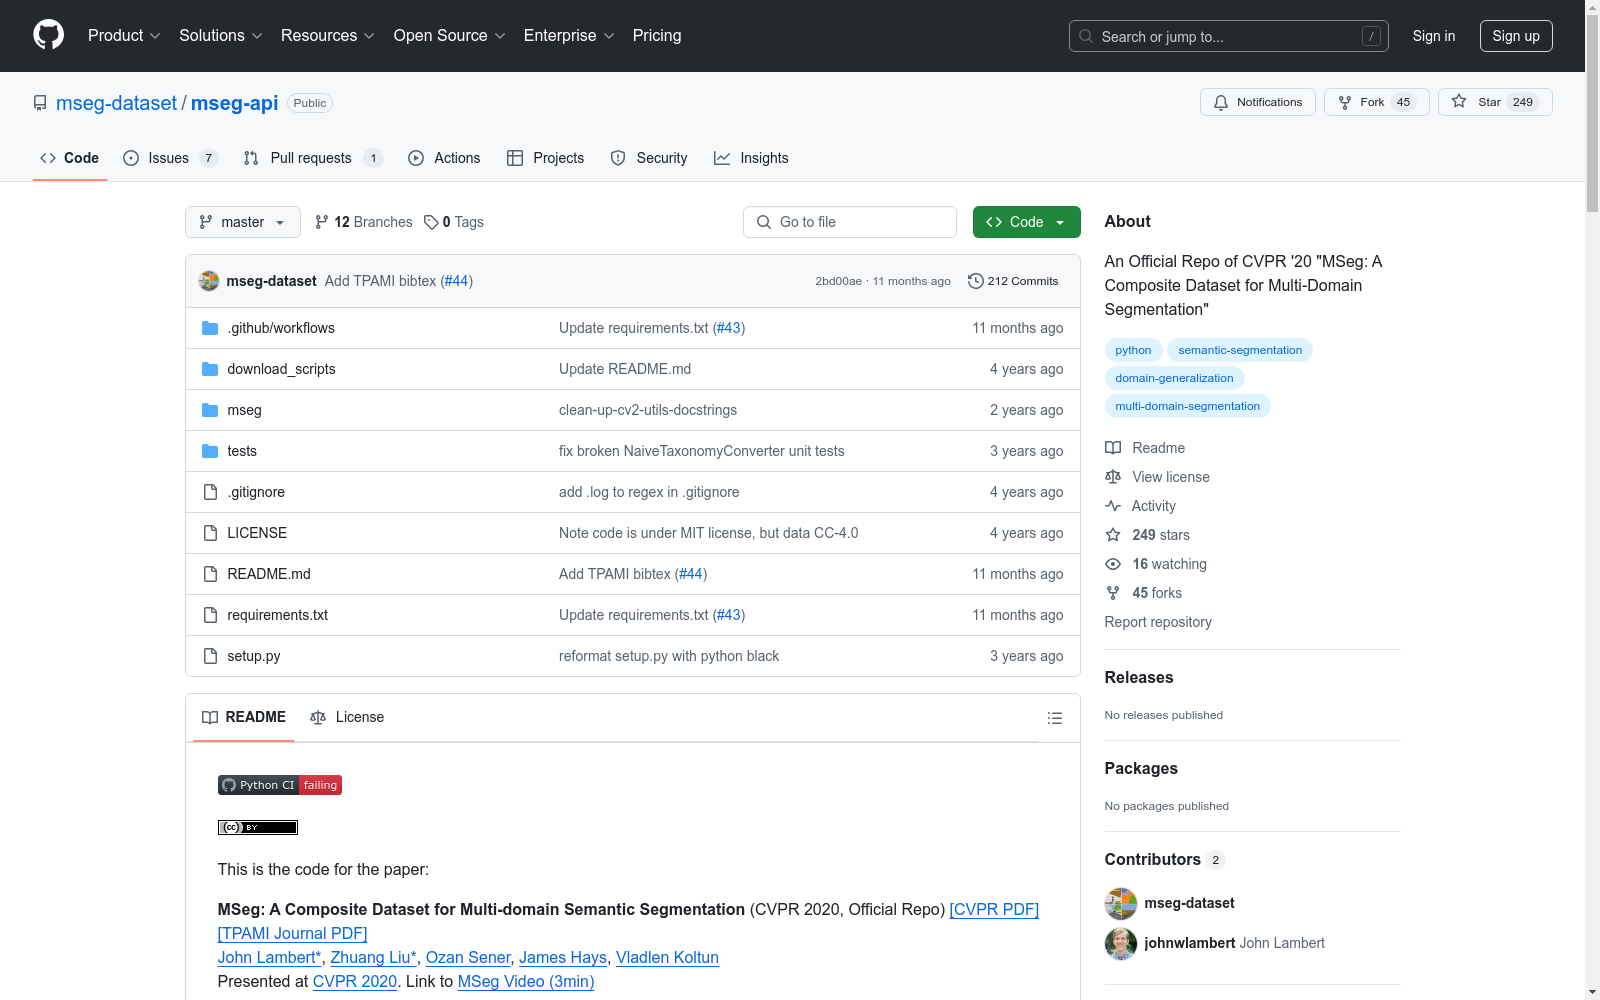
Task: Open the green Code dropdown
Action: [1026, 222]
